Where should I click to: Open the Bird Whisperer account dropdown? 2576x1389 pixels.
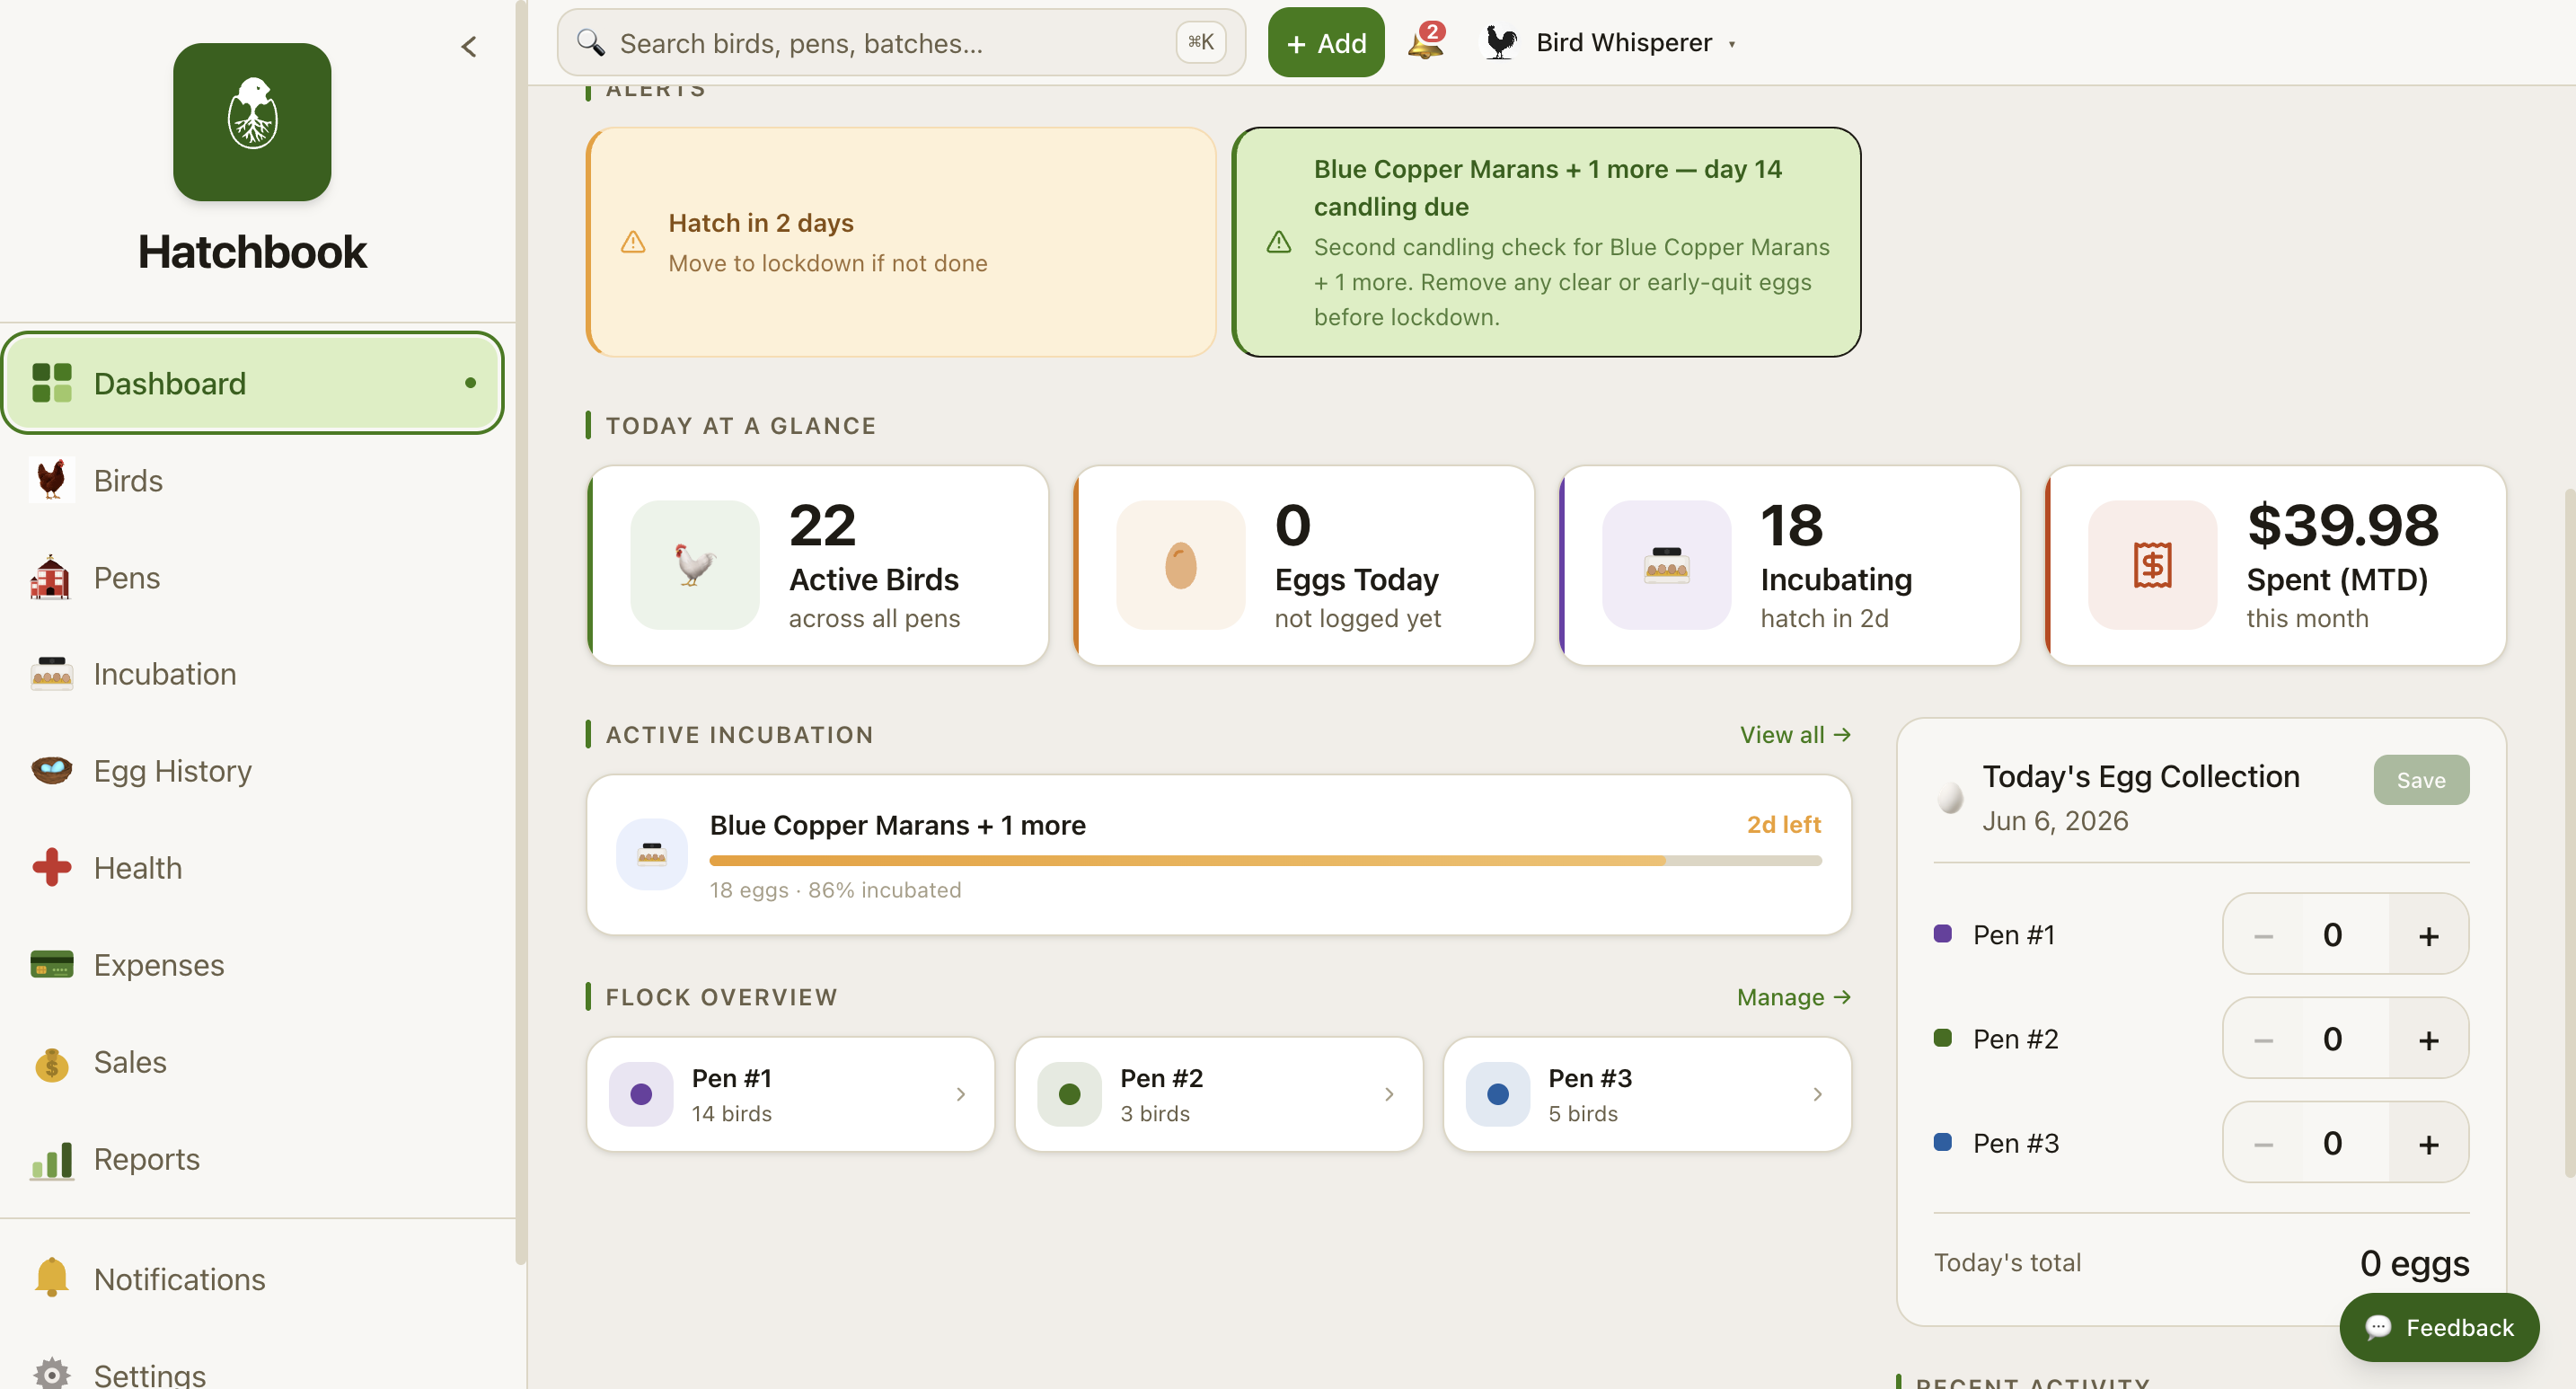coord(1608,42)
